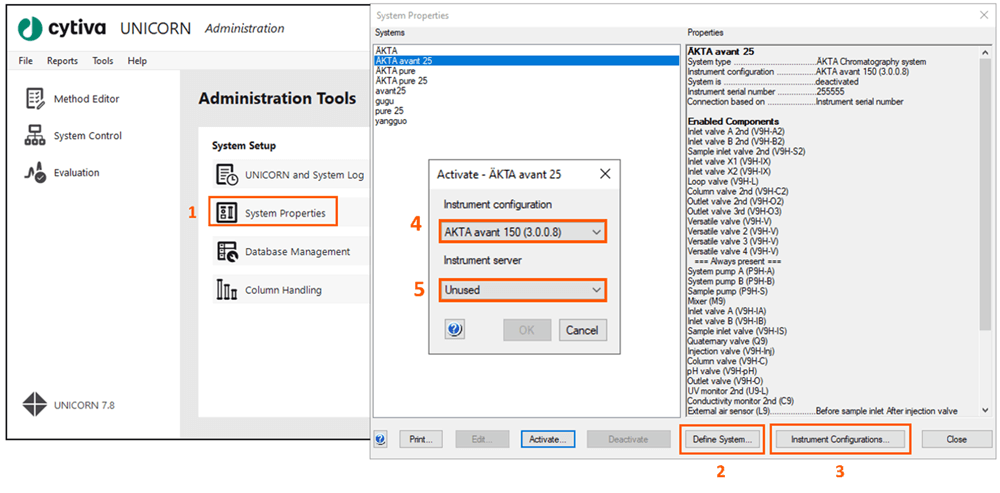Click the System Control icon
Image resolution: width=1000 pixels, height=493 pixels.
pyautogui.click(x=36, y=136)
